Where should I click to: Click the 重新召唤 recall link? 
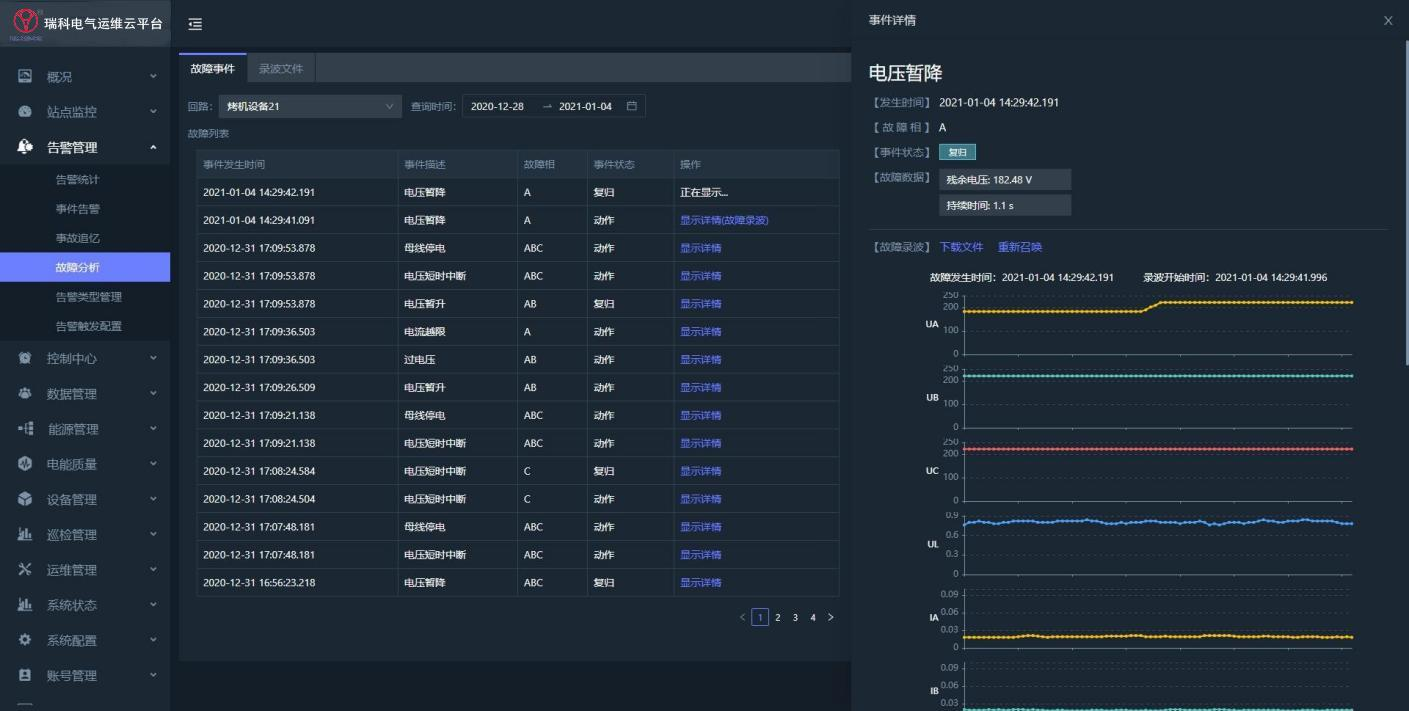click(x=1019, y=247)
